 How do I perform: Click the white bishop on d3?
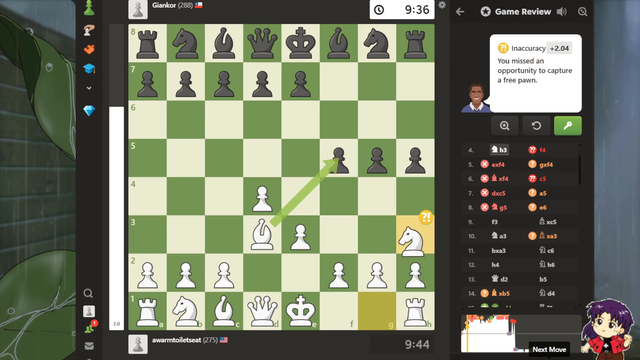(262, 234)
